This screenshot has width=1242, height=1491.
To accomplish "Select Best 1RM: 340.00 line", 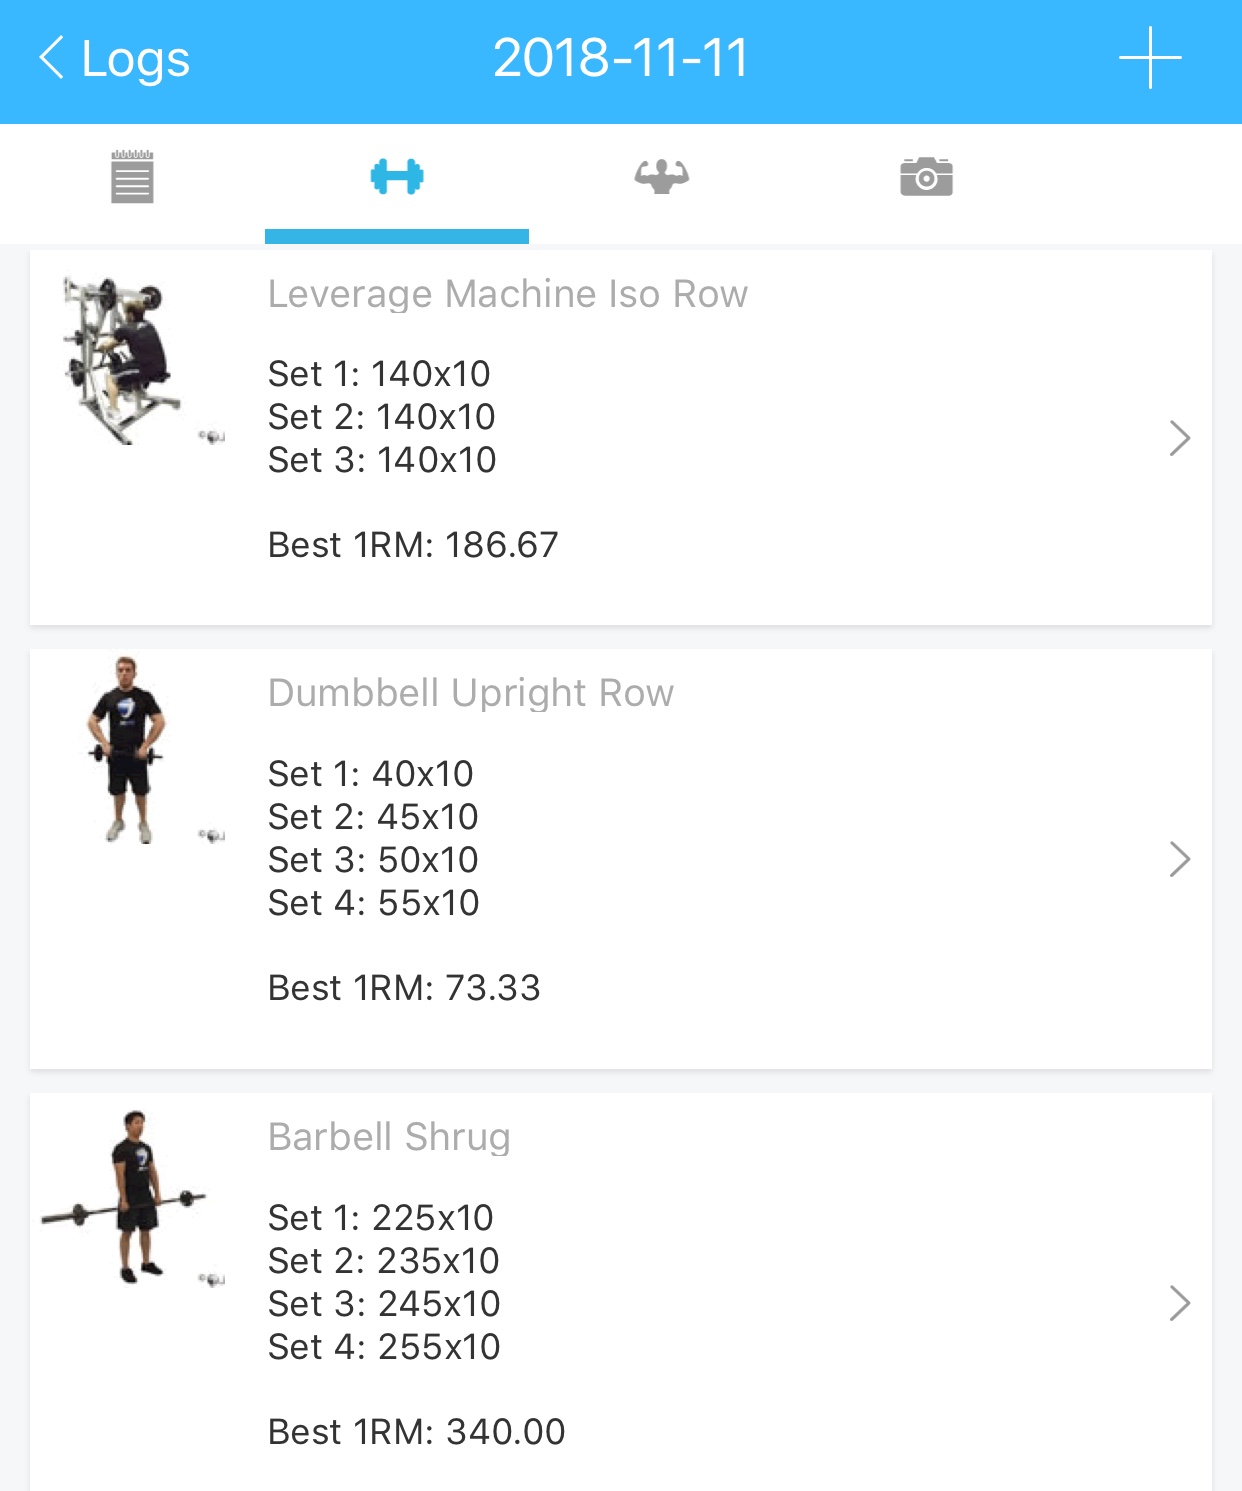I will tap(416, 1432).
